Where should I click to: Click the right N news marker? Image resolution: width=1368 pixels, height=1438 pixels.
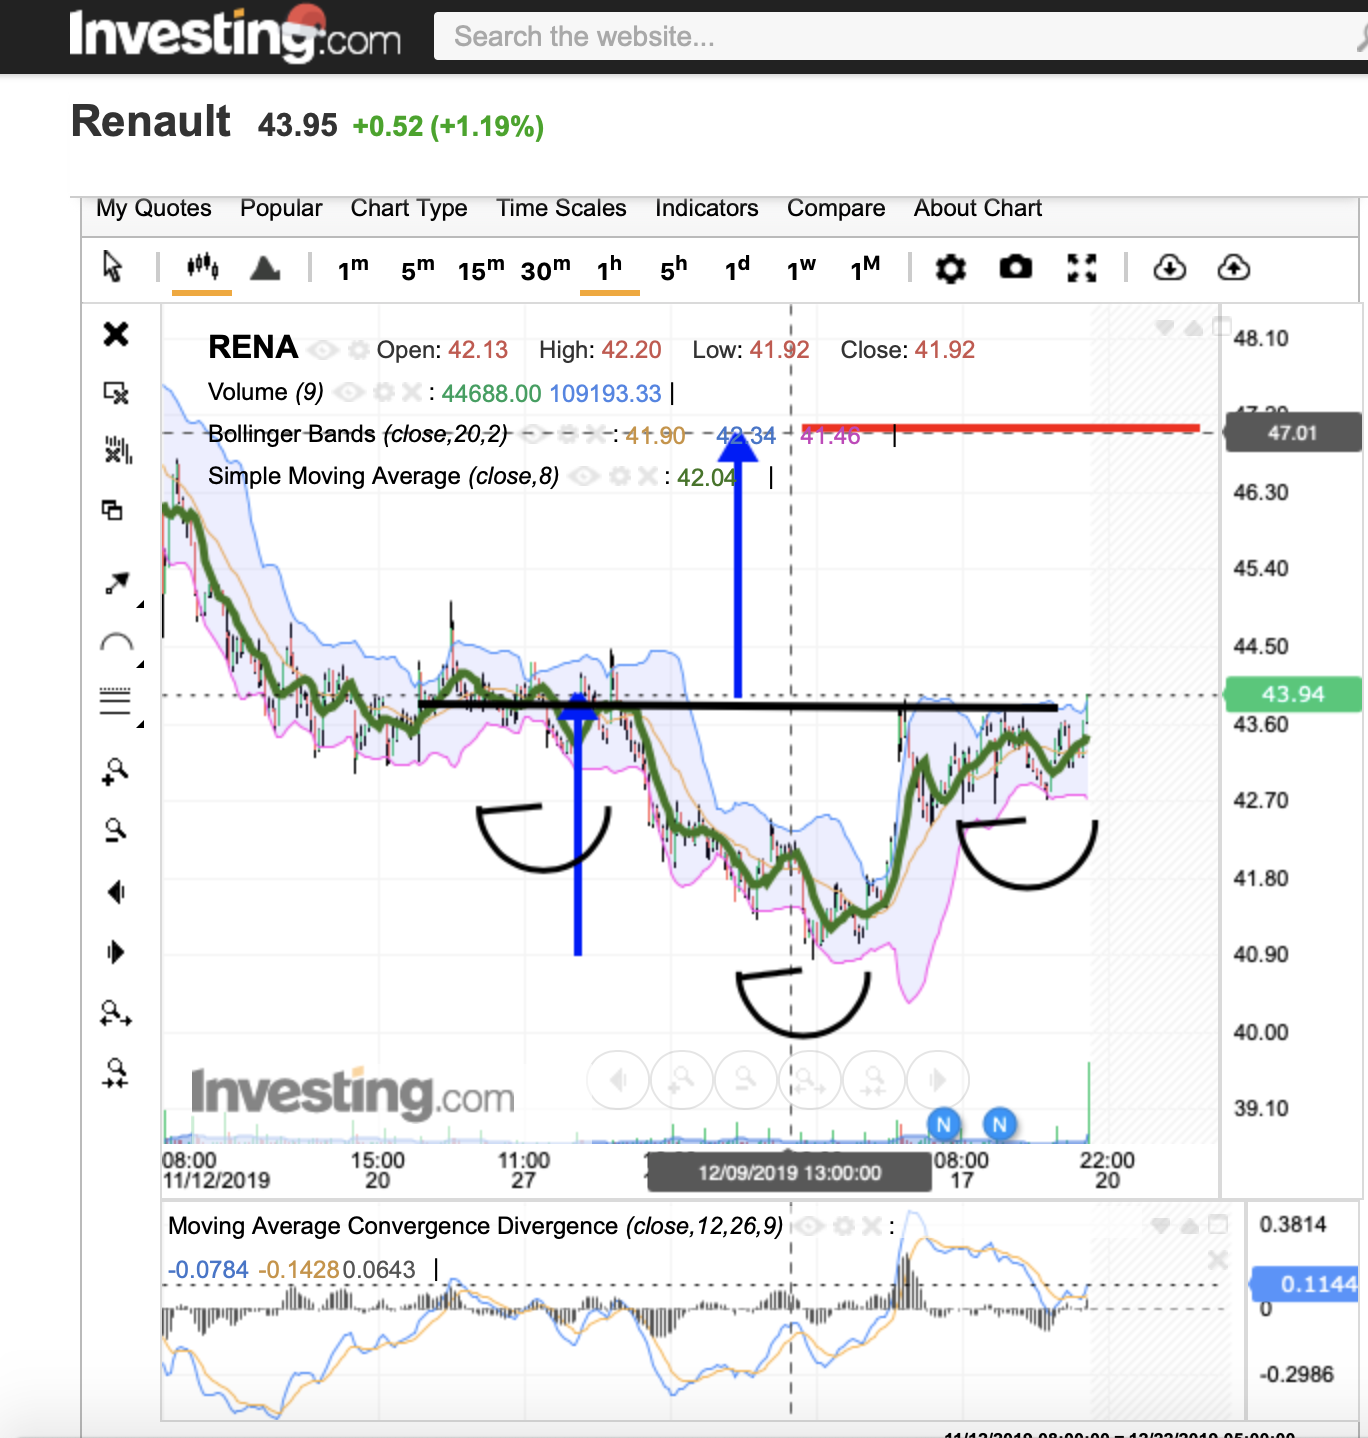(x=999, y=1124)
